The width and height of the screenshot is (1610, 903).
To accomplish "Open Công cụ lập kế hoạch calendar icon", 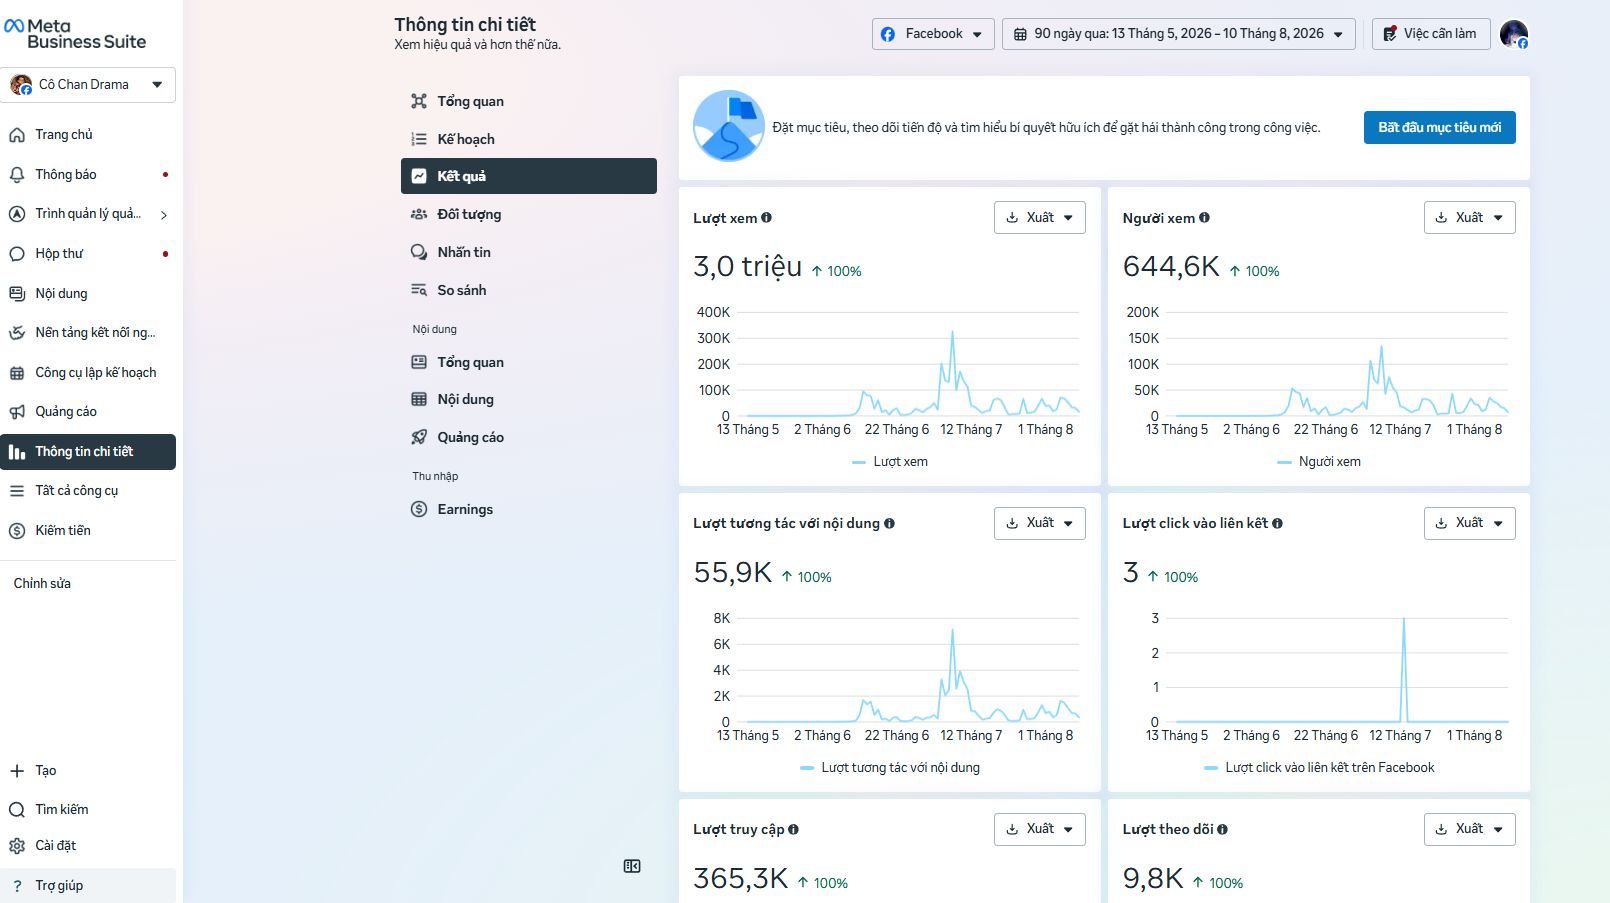I will coord(17,373).
